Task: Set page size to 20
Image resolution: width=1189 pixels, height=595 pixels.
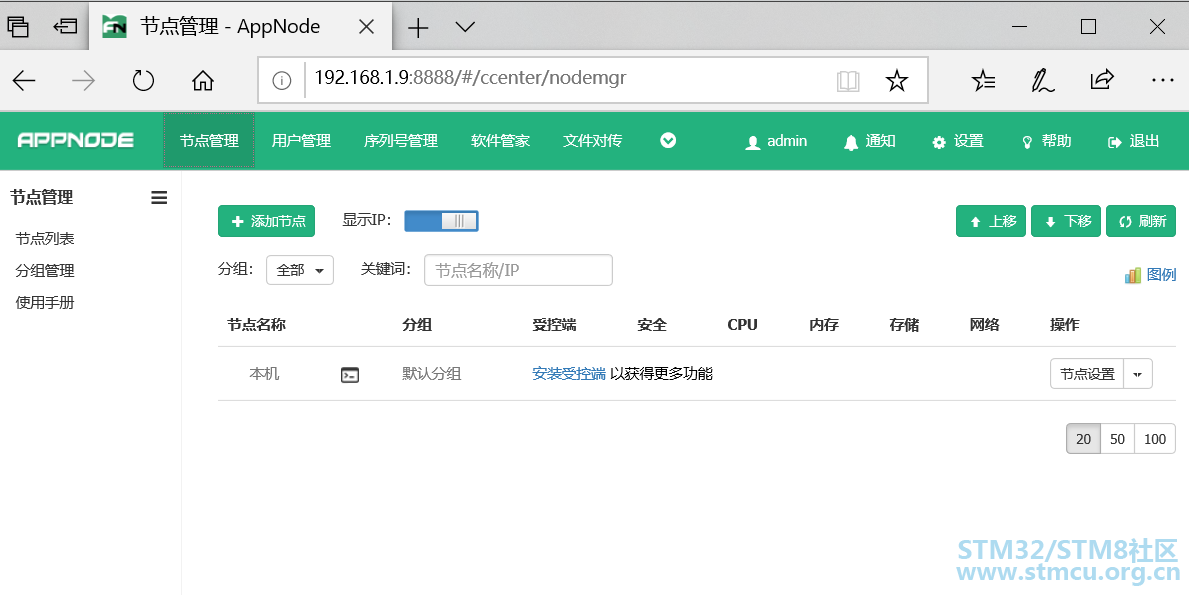Action: pyautogui.click(x=1084, y=439)
